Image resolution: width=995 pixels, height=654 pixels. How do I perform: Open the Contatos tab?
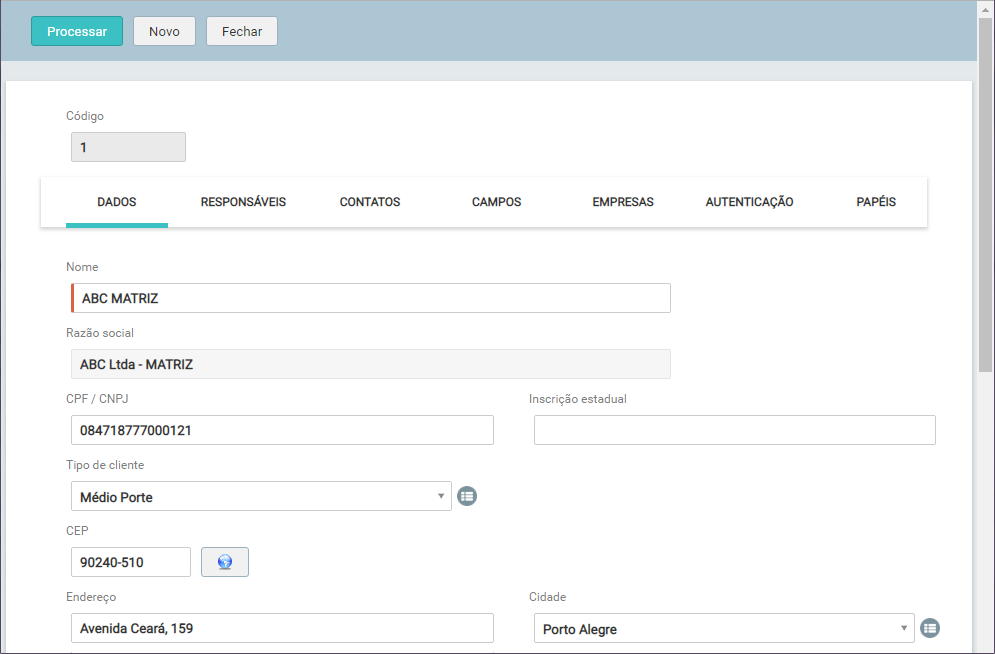click(x=370, y=202)
